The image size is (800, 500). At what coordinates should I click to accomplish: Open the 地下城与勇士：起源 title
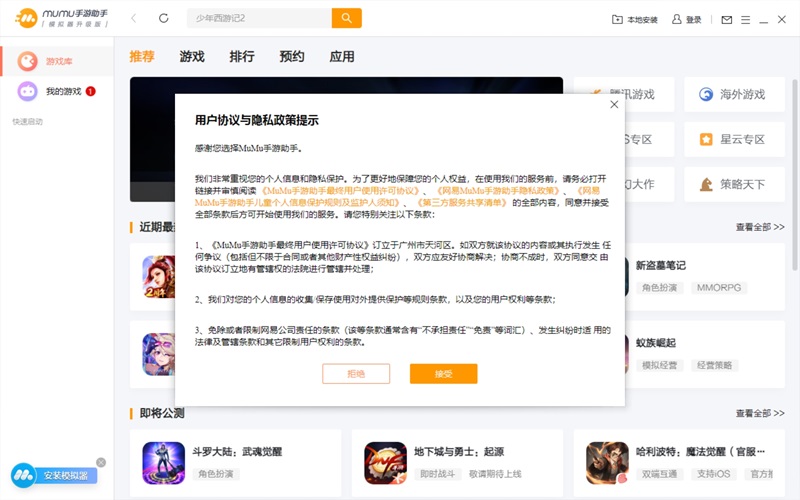pos(459,452)
